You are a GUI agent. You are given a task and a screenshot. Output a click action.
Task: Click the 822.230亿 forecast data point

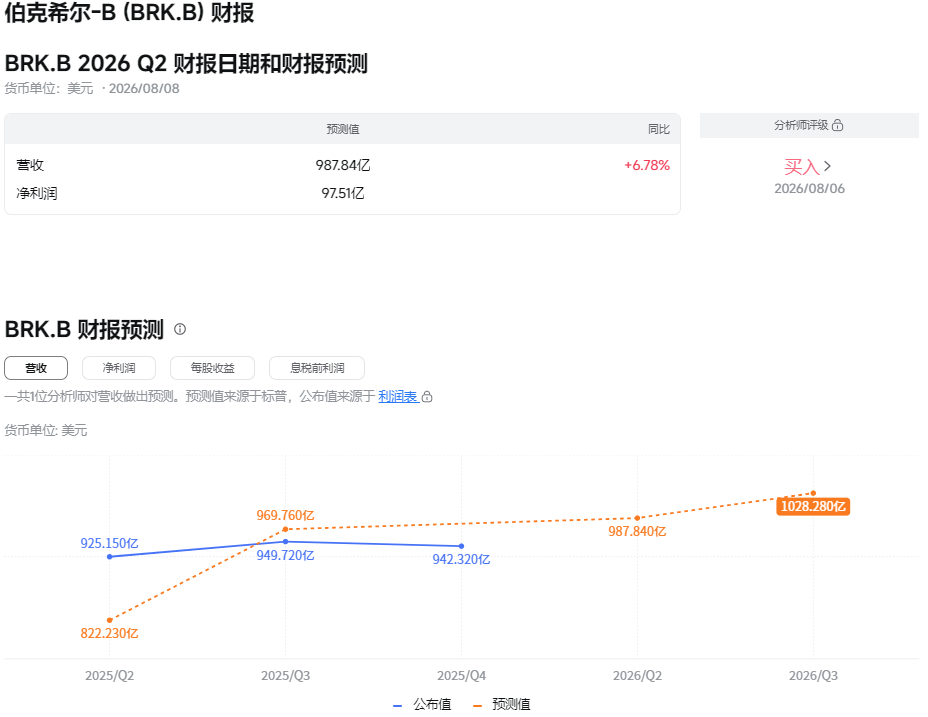(109, 620)
